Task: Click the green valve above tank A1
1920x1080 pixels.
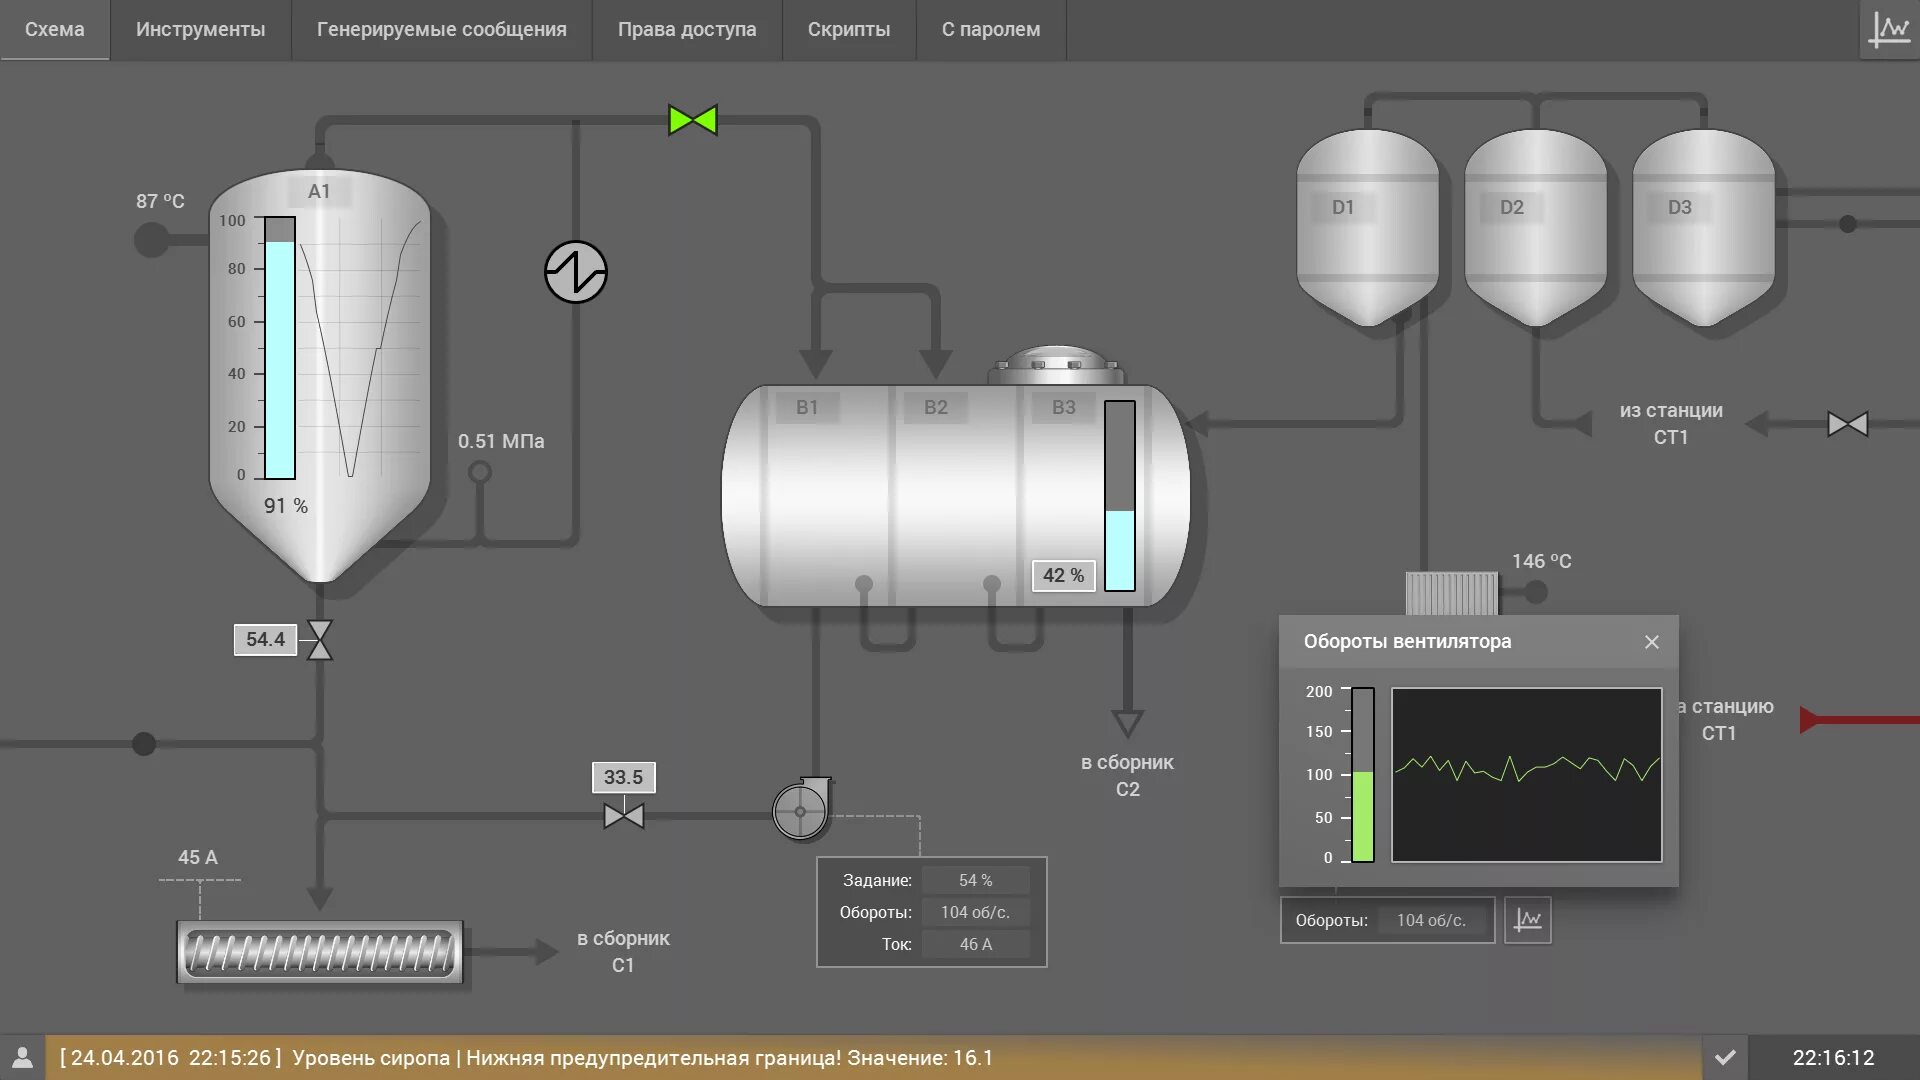Action: click(693, 120)
